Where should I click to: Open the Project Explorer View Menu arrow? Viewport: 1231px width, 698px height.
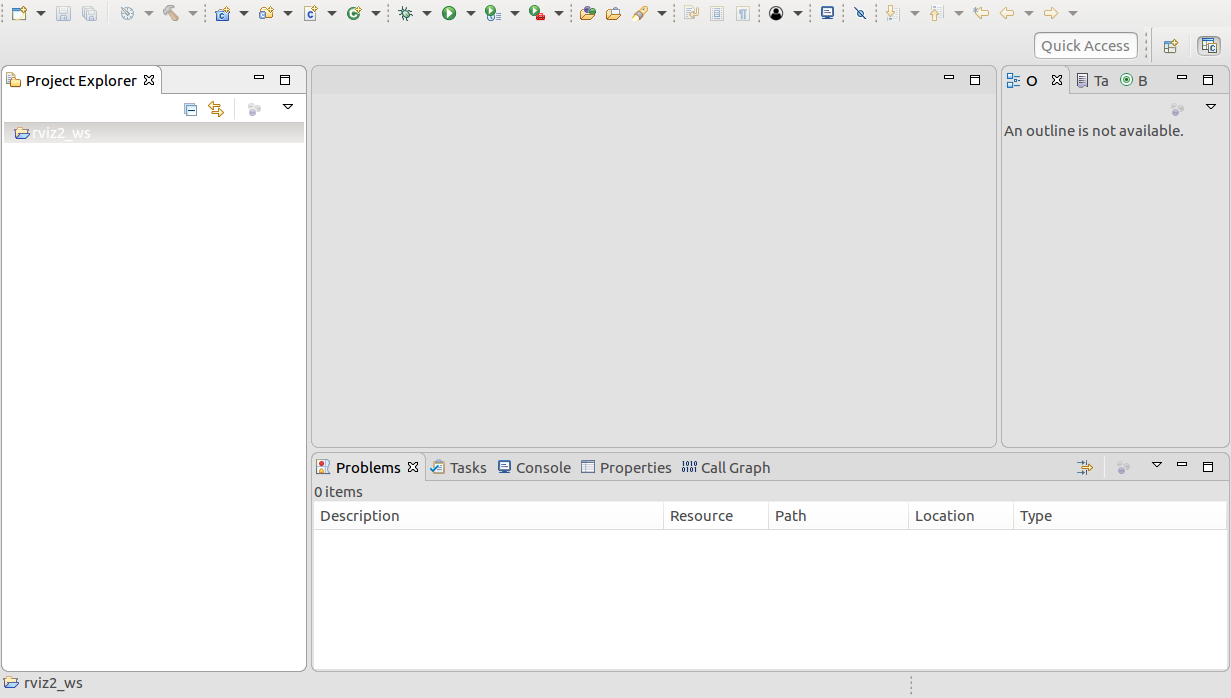[x=288, y=107]
